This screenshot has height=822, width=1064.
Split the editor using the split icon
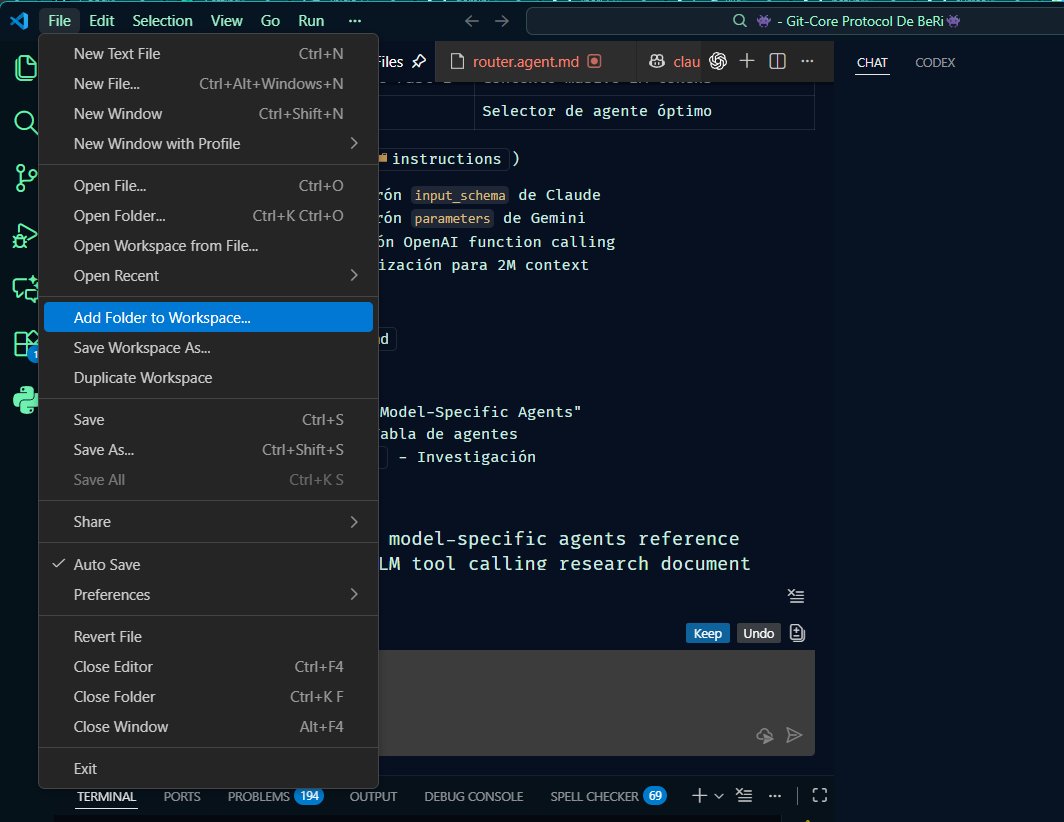[x=777, y=61]
